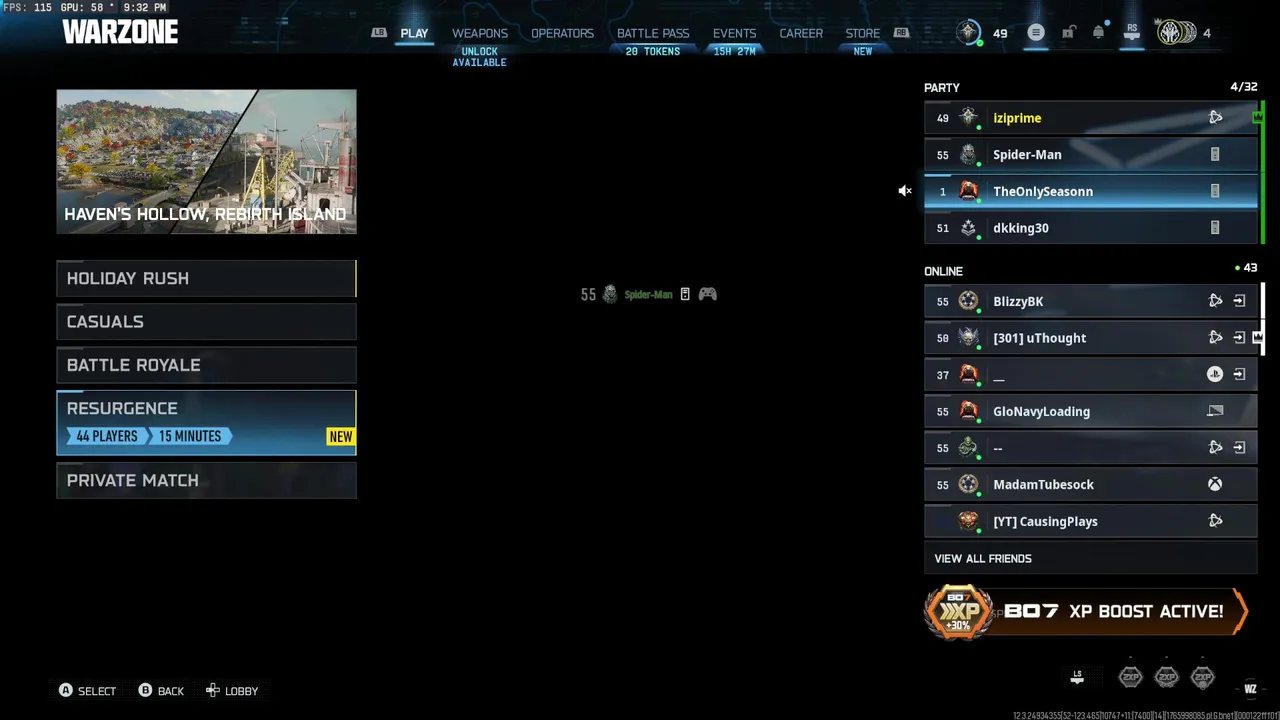
Task: Open the BO7 XP BOOST ACTIVE banner
Action: [1086, 612]
